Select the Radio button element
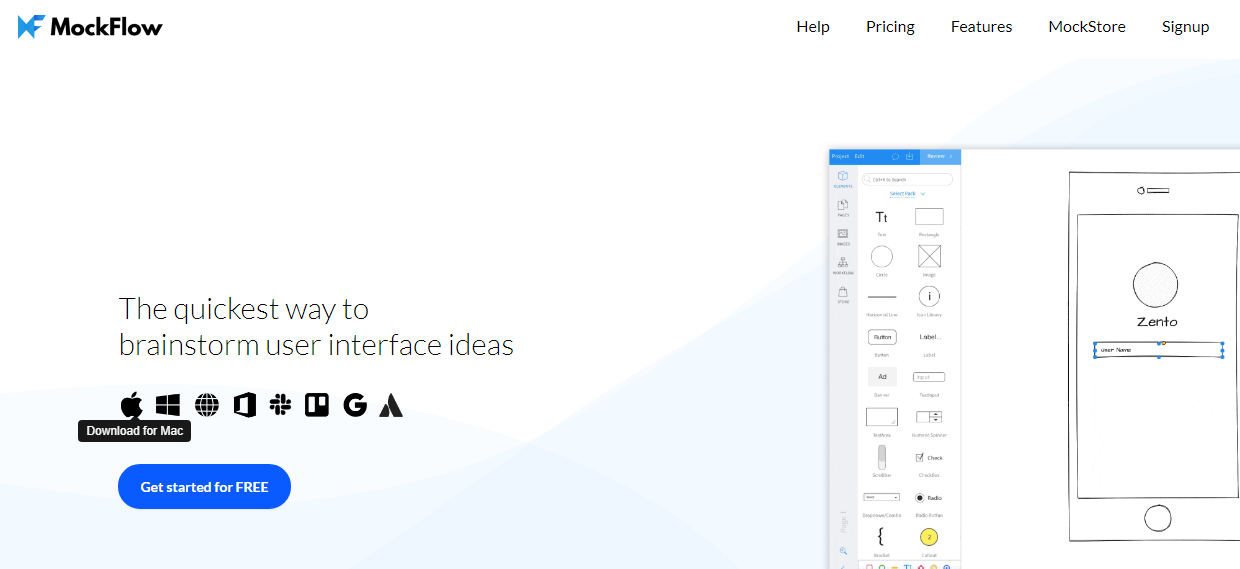1240x569 pixels. tap(920, 497)
